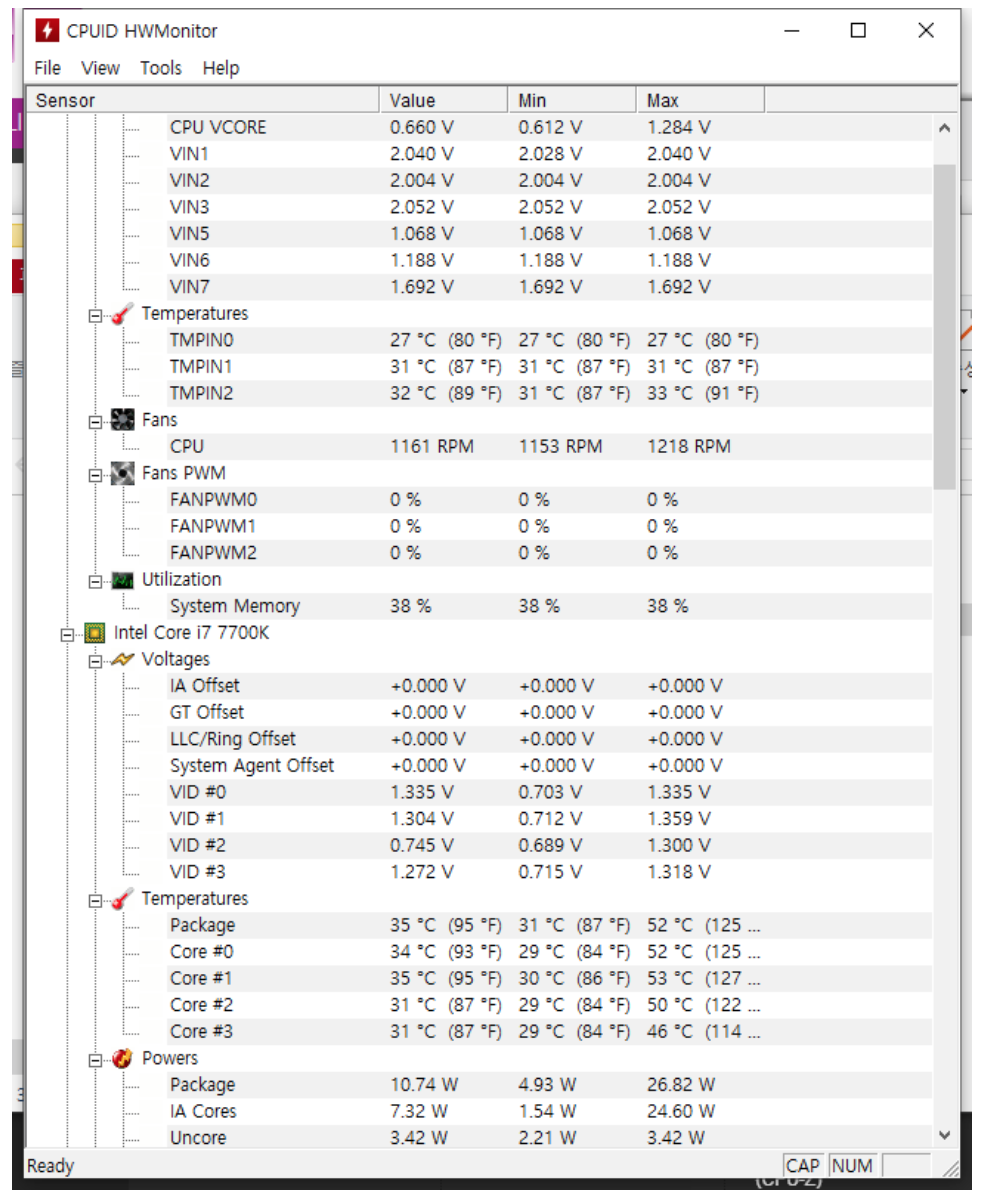Minimize the HWMonitor window
Image resolution: width=984 pixels, height=1198 pixels.
click(792, 31)
